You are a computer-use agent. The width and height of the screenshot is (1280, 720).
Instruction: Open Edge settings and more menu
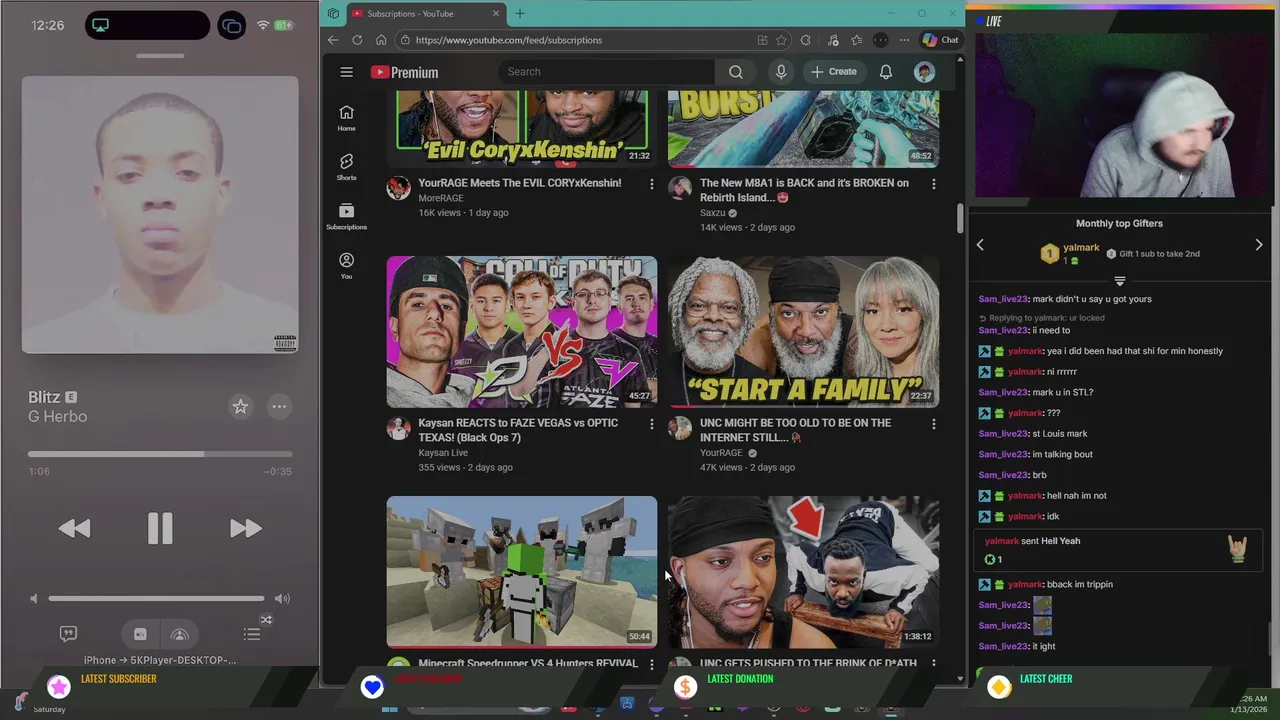(904, 40)
